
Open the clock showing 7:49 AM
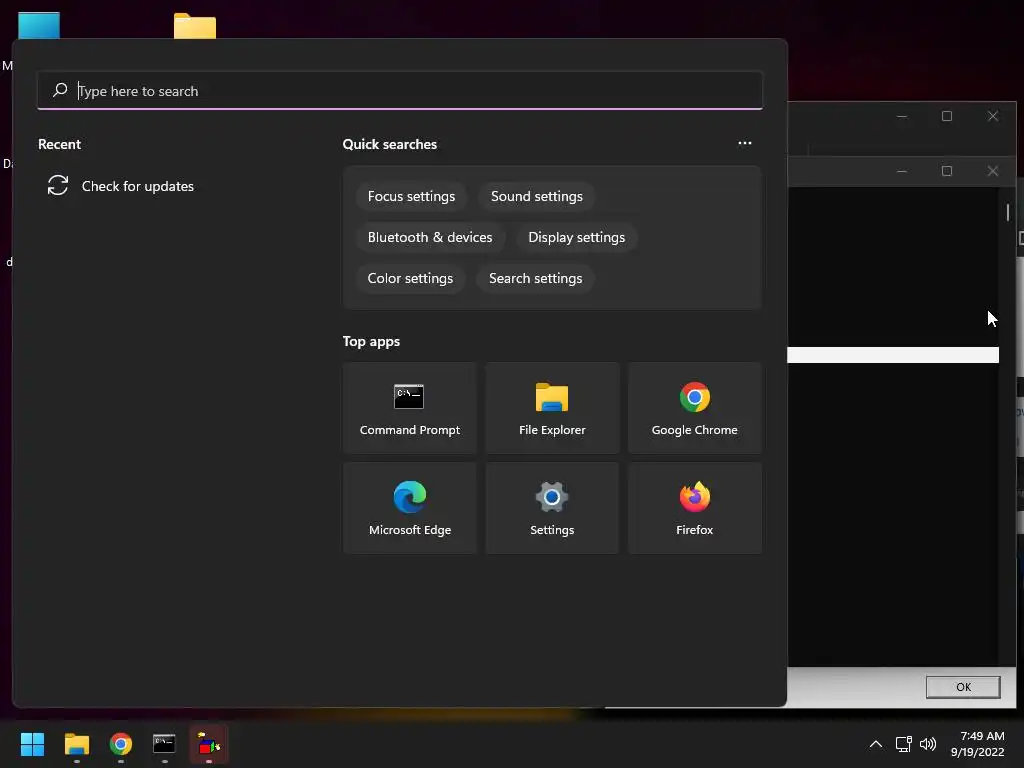[x=978, y=744]
